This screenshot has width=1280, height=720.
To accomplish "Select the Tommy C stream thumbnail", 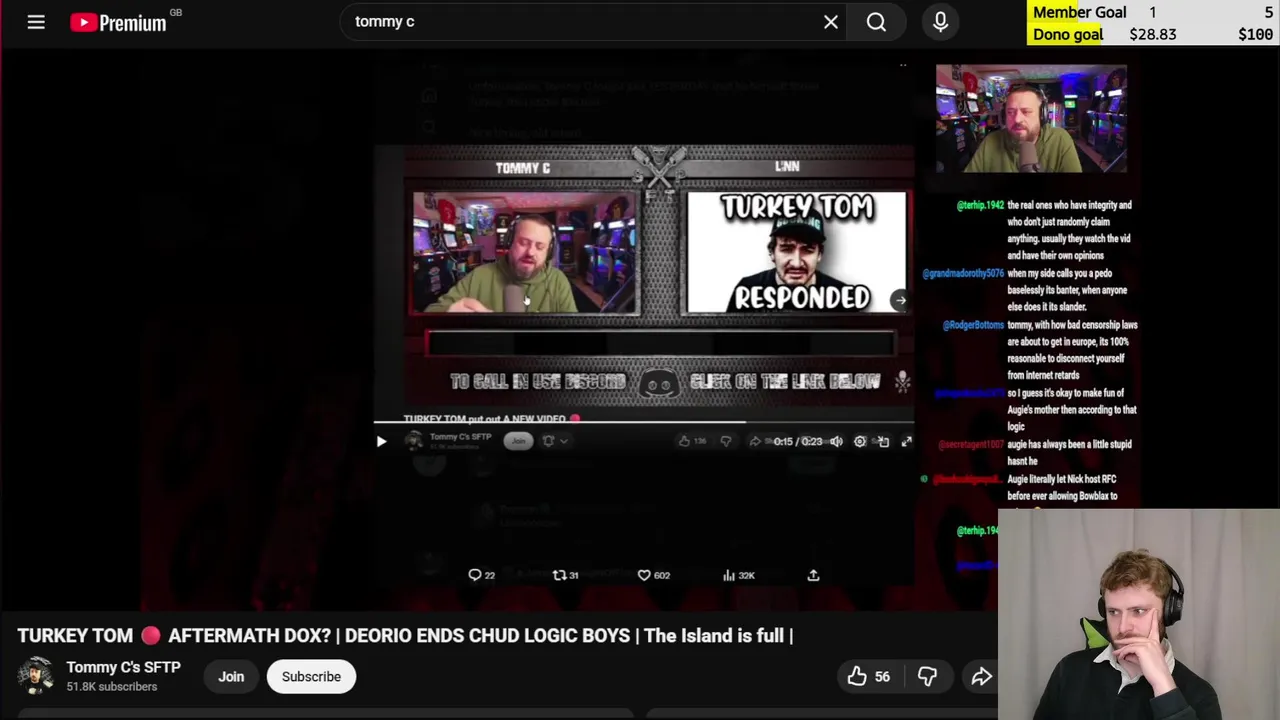I will click(526, 253).
